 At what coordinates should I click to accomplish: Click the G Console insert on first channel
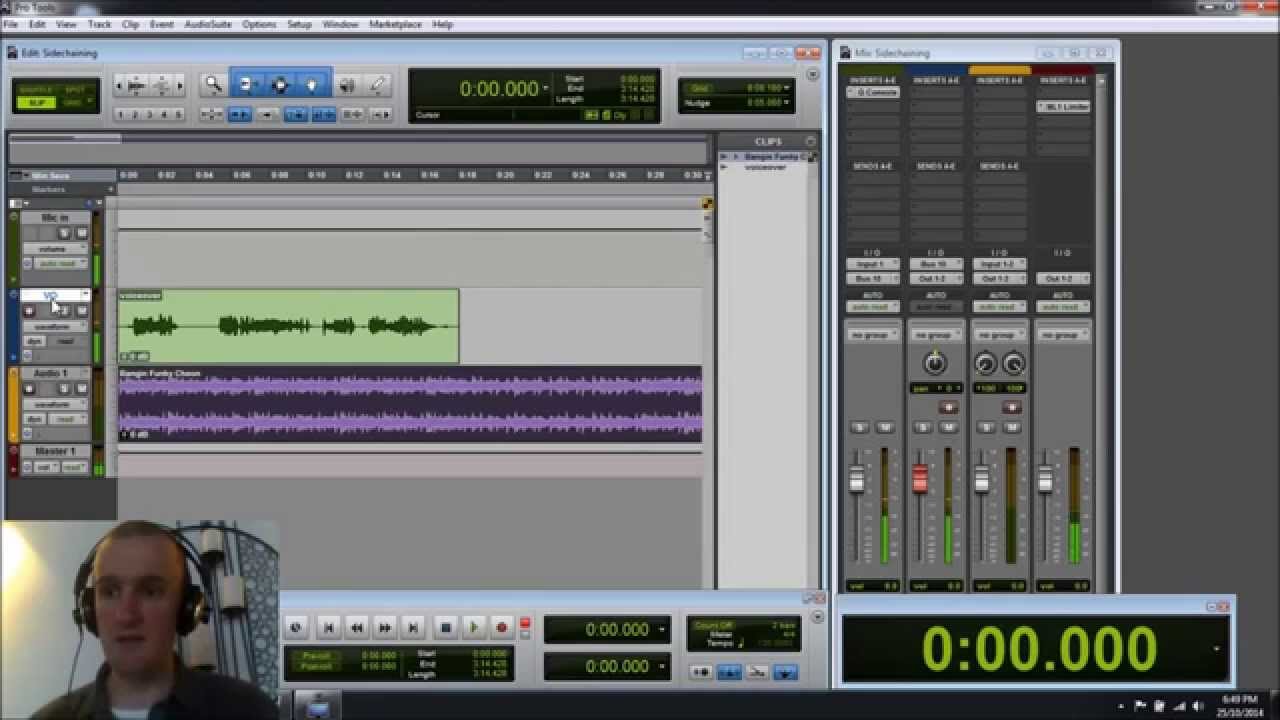[872, 93]
